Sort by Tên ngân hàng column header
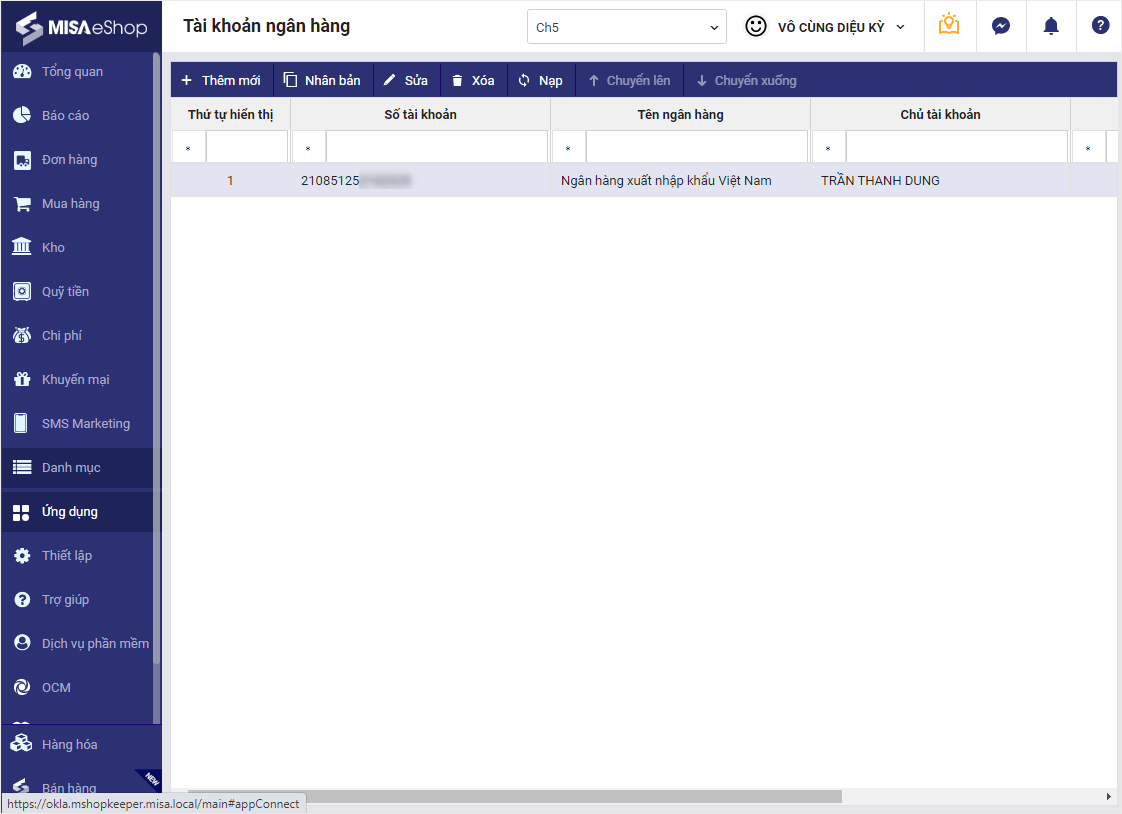The width and height of the screenshot is (1122, 814). (x=680, y=114)
